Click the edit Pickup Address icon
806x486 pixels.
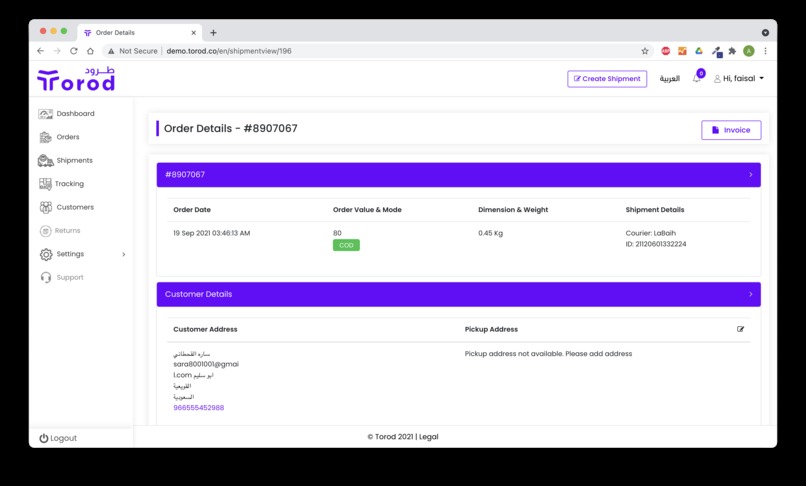(740, 329)
